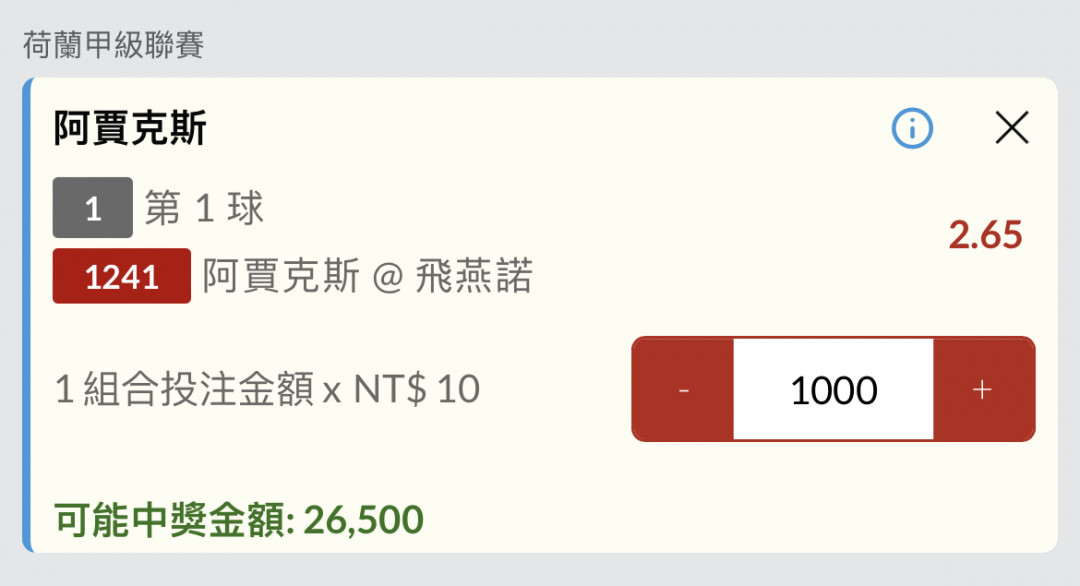
Task: Select the red 2.65 odds value
Action: [985, 235]
